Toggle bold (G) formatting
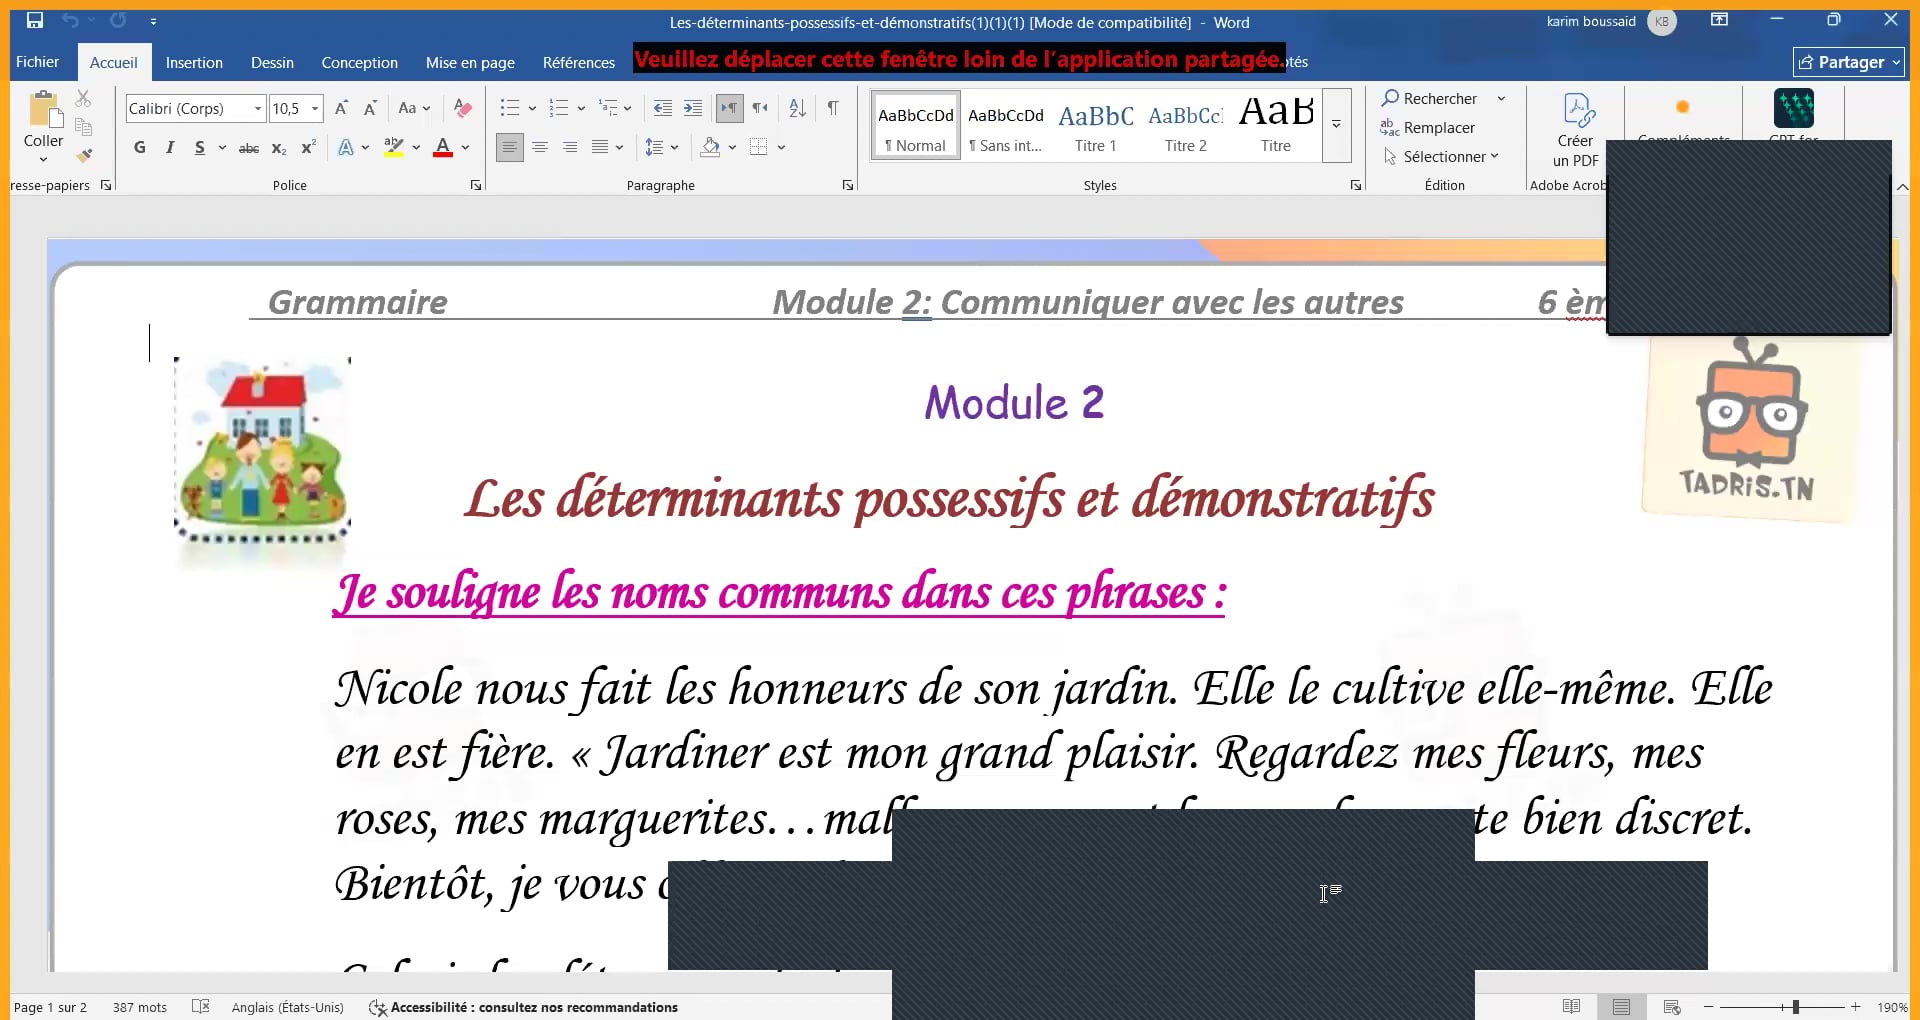The width and height of the screenshot is (1920, 1020). pos(140,148)
